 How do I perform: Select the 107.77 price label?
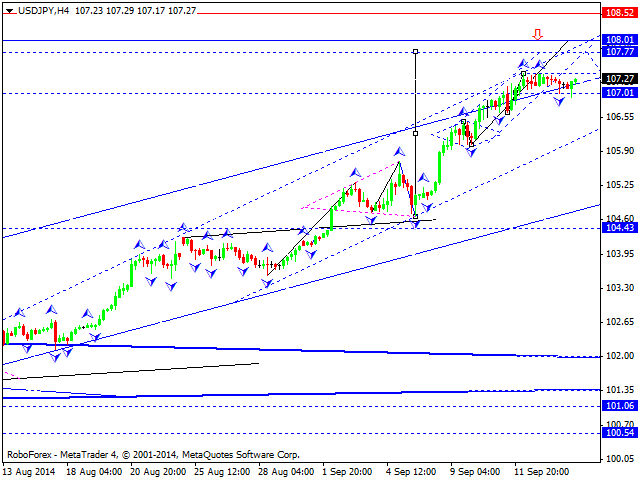coord(619,52)
